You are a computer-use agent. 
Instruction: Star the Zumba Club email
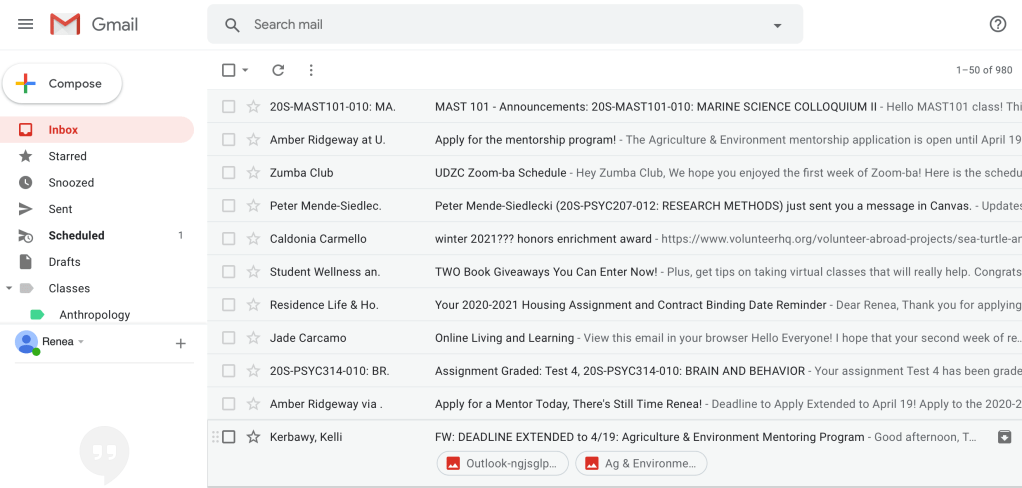pos(253,173)
